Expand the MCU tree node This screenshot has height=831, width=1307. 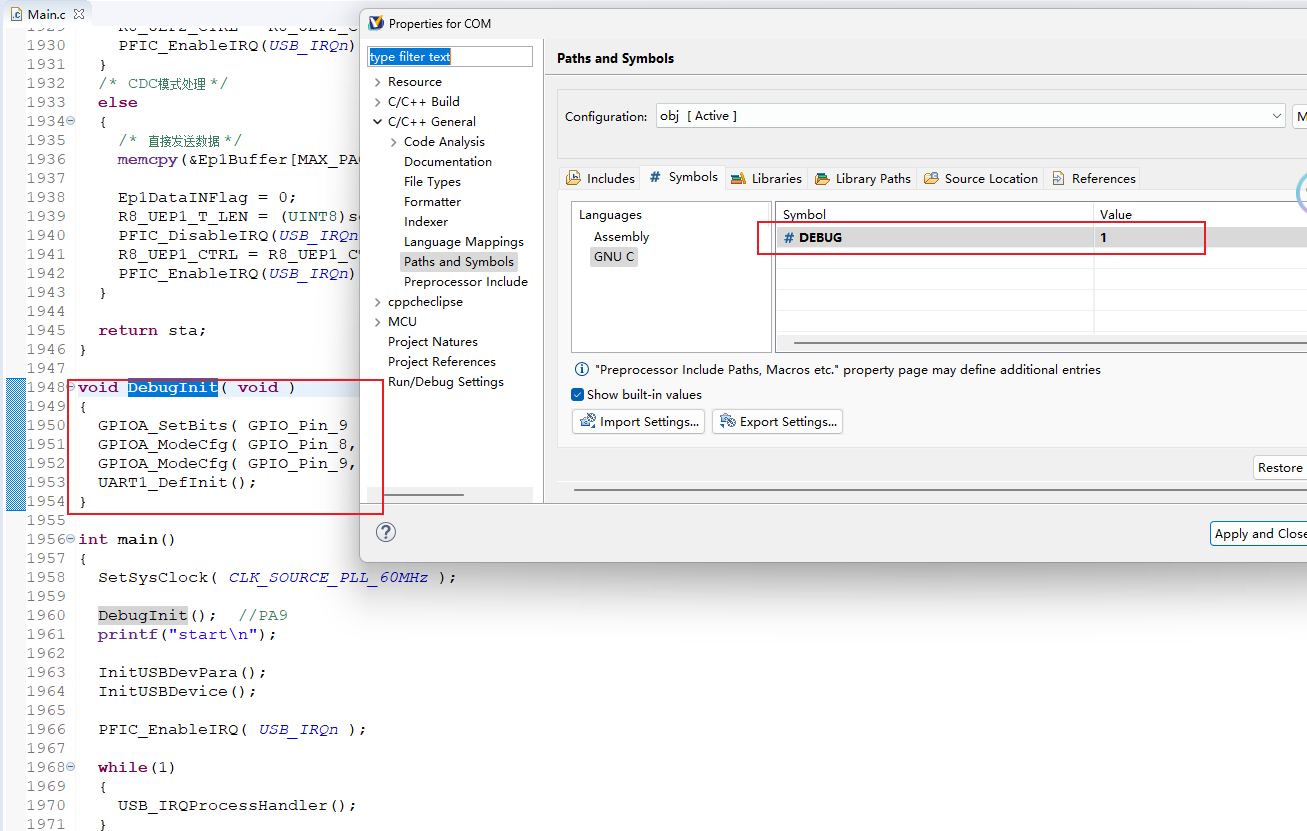(x=377, y=322)
